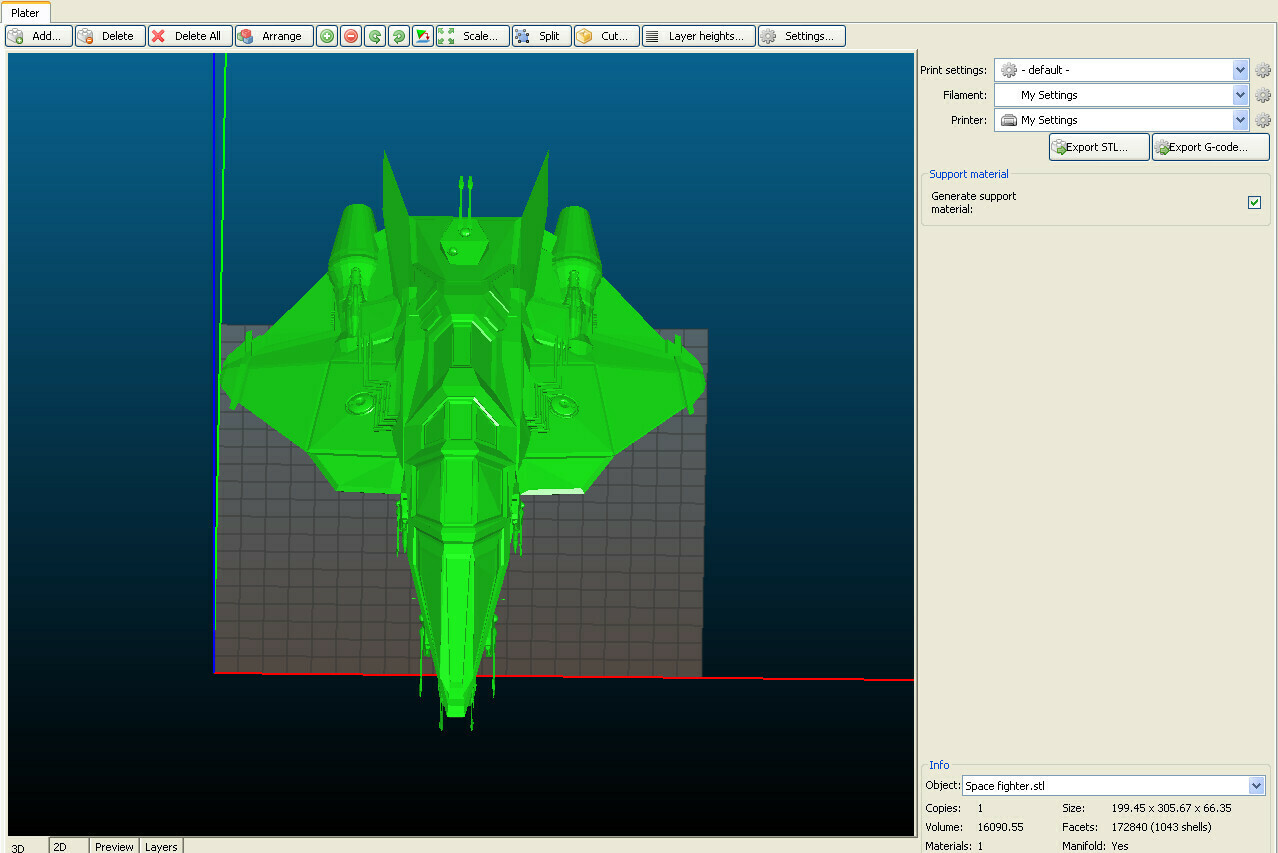Switch to the Preview tab
1278x853 pixels.
click(113, 846)
